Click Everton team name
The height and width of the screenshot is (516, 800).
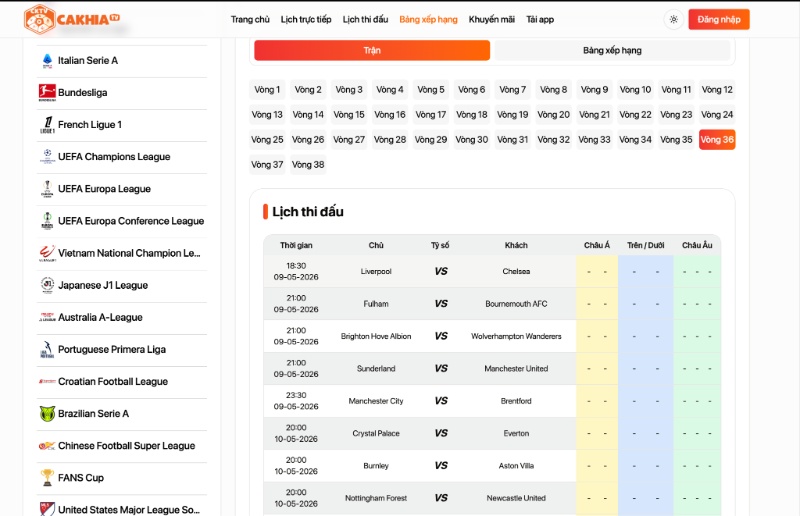pos(516,433)
